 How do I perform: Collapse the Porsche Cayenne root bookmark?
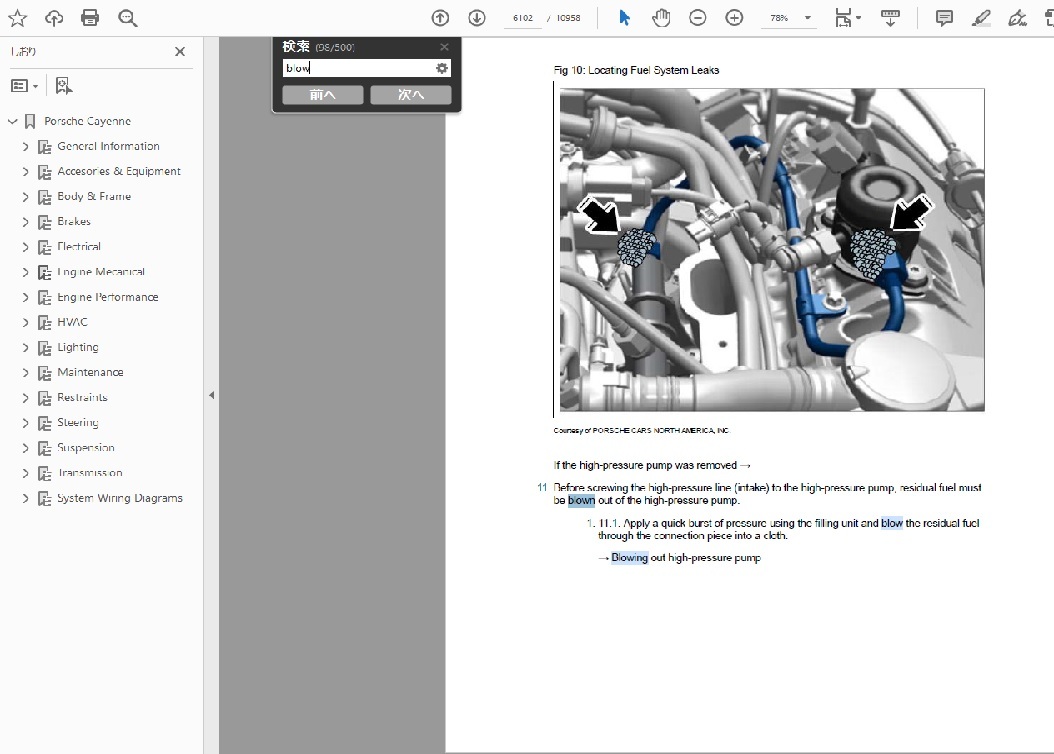[13, 122]
